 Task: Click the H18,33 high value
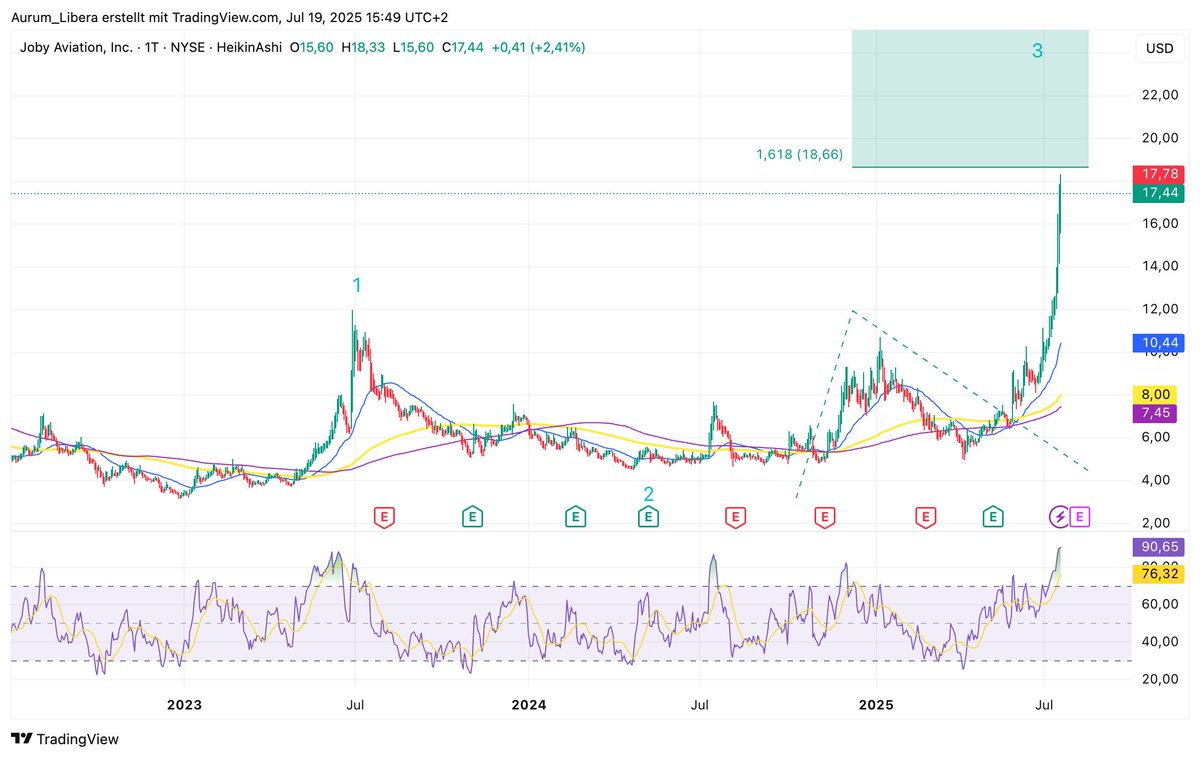(x=364, y=47)
